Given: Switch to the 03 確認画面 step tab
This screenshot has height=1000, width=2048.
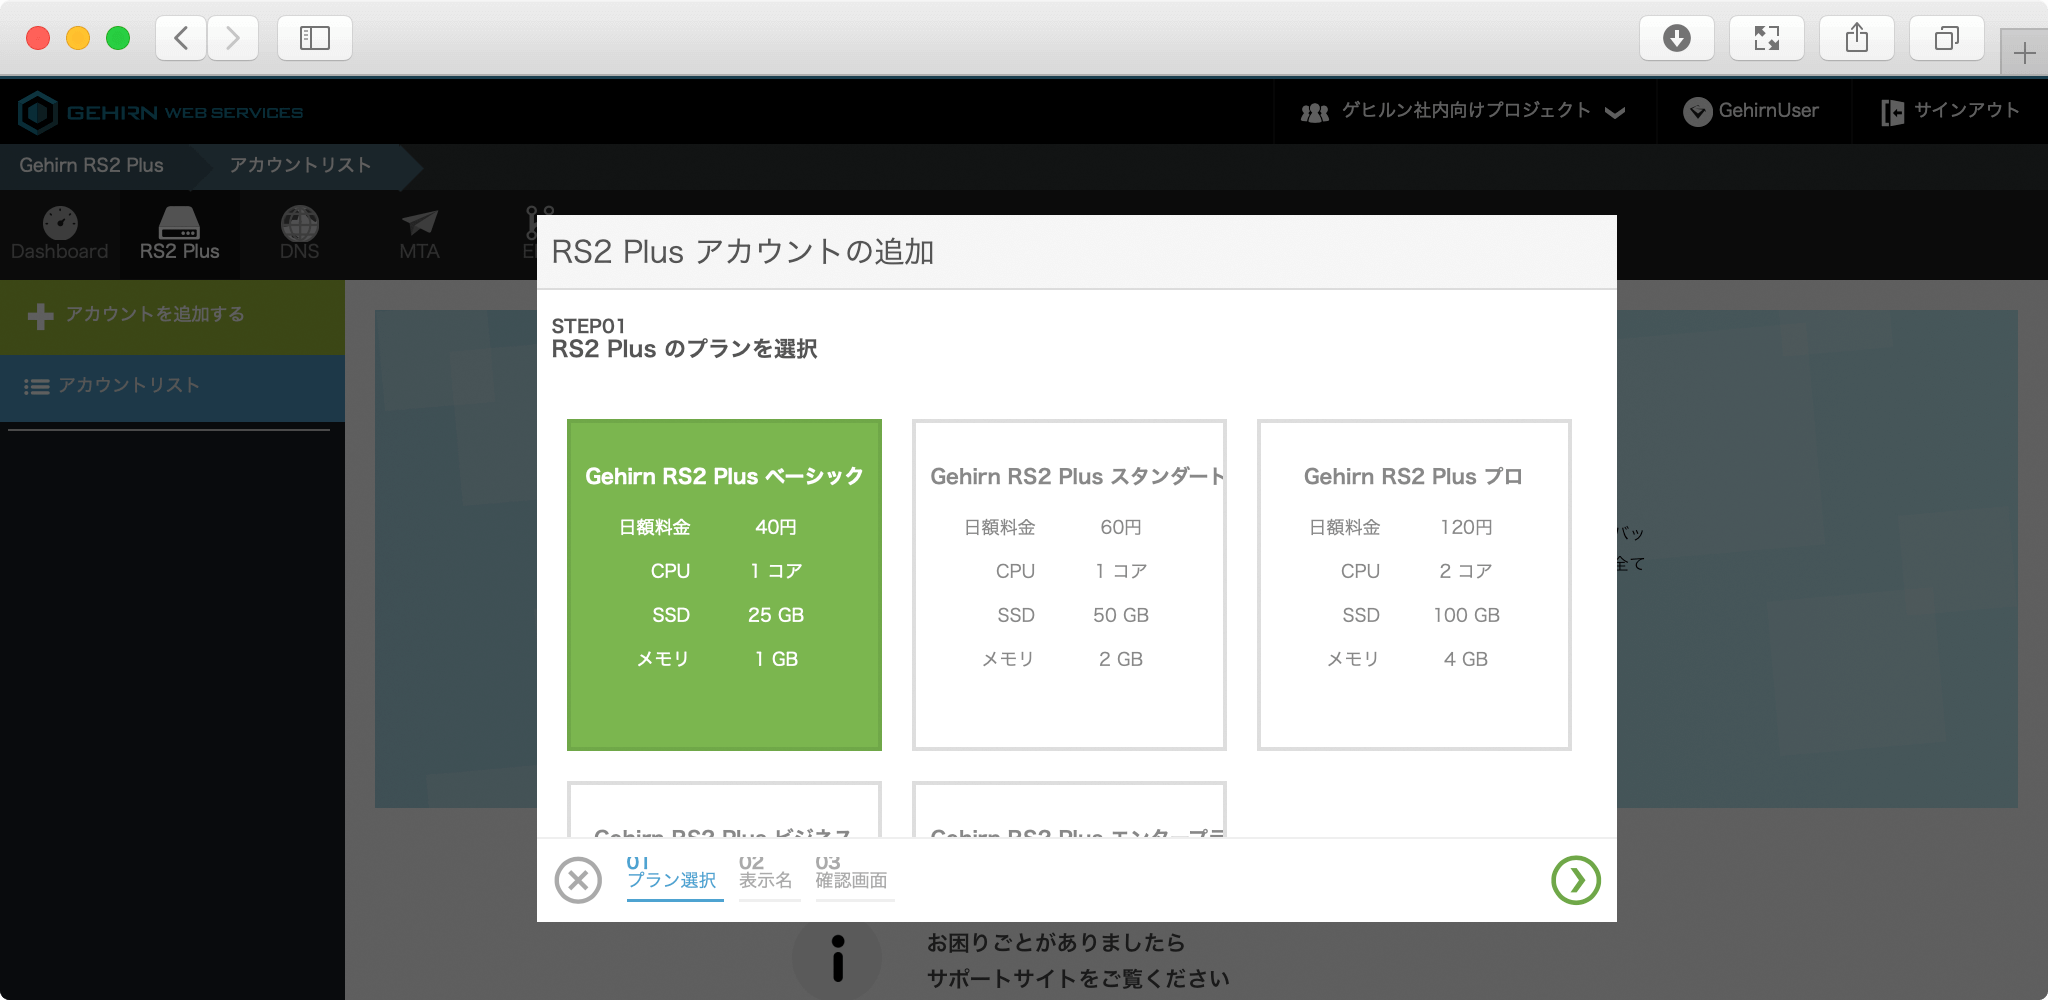Looking at the screenshot, I should [x=852, y=874].
